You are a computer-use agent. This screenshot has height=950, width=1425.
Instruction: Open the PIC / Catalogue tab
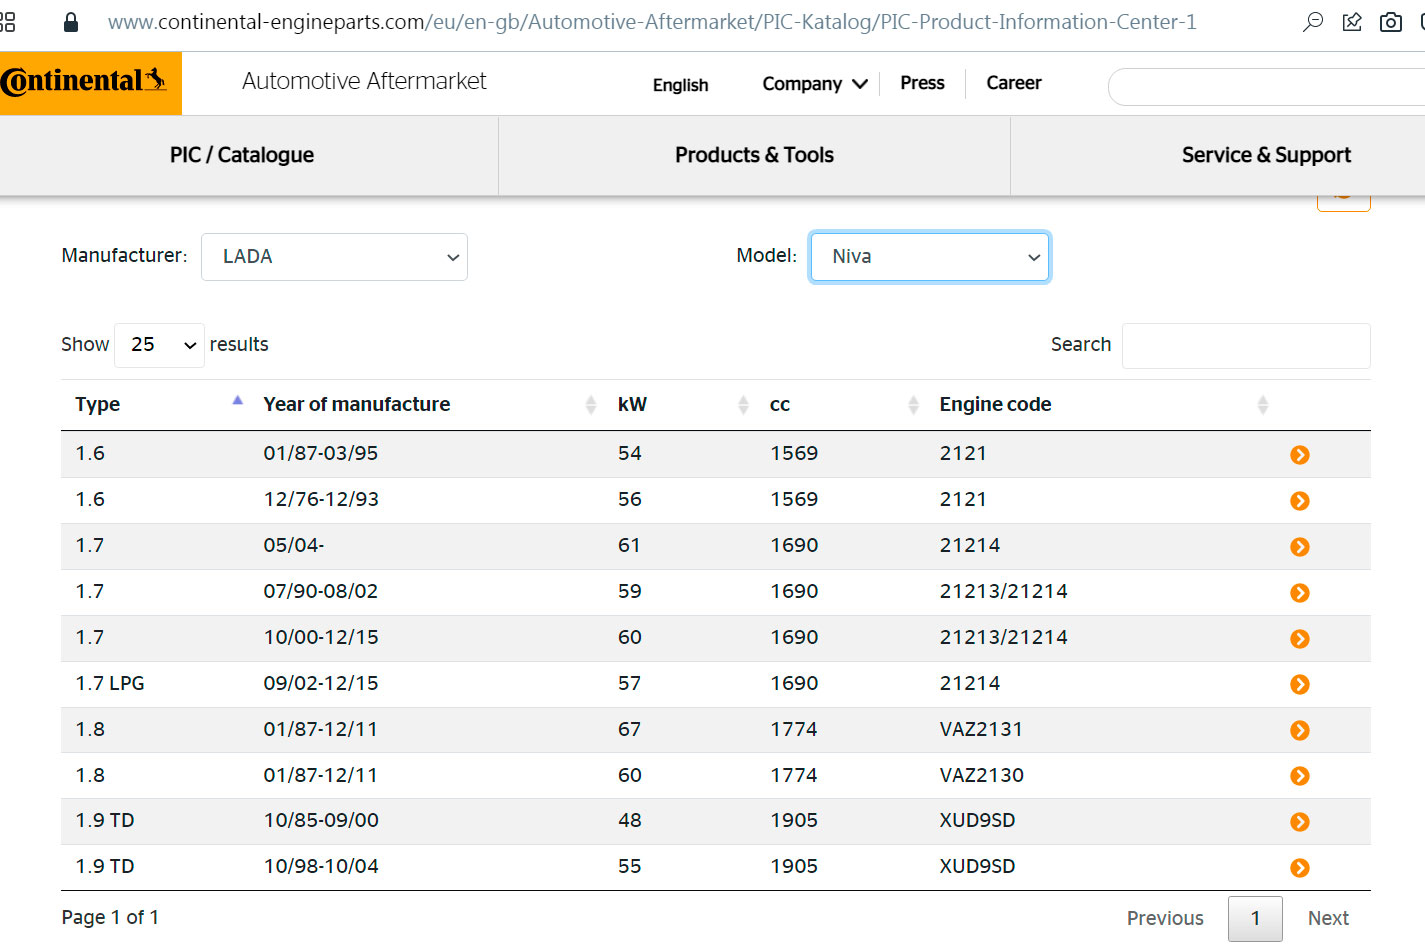[242, 155]
